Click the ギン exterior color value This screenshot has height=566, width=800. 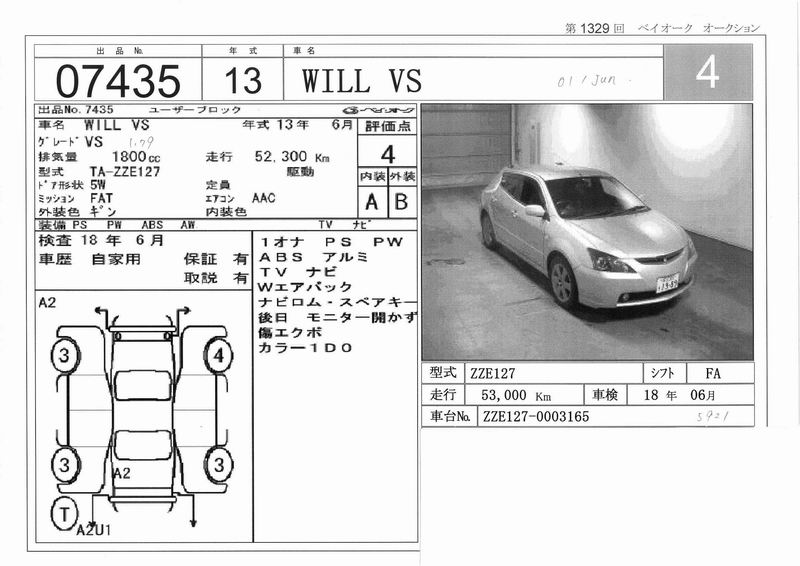[103, 211]
